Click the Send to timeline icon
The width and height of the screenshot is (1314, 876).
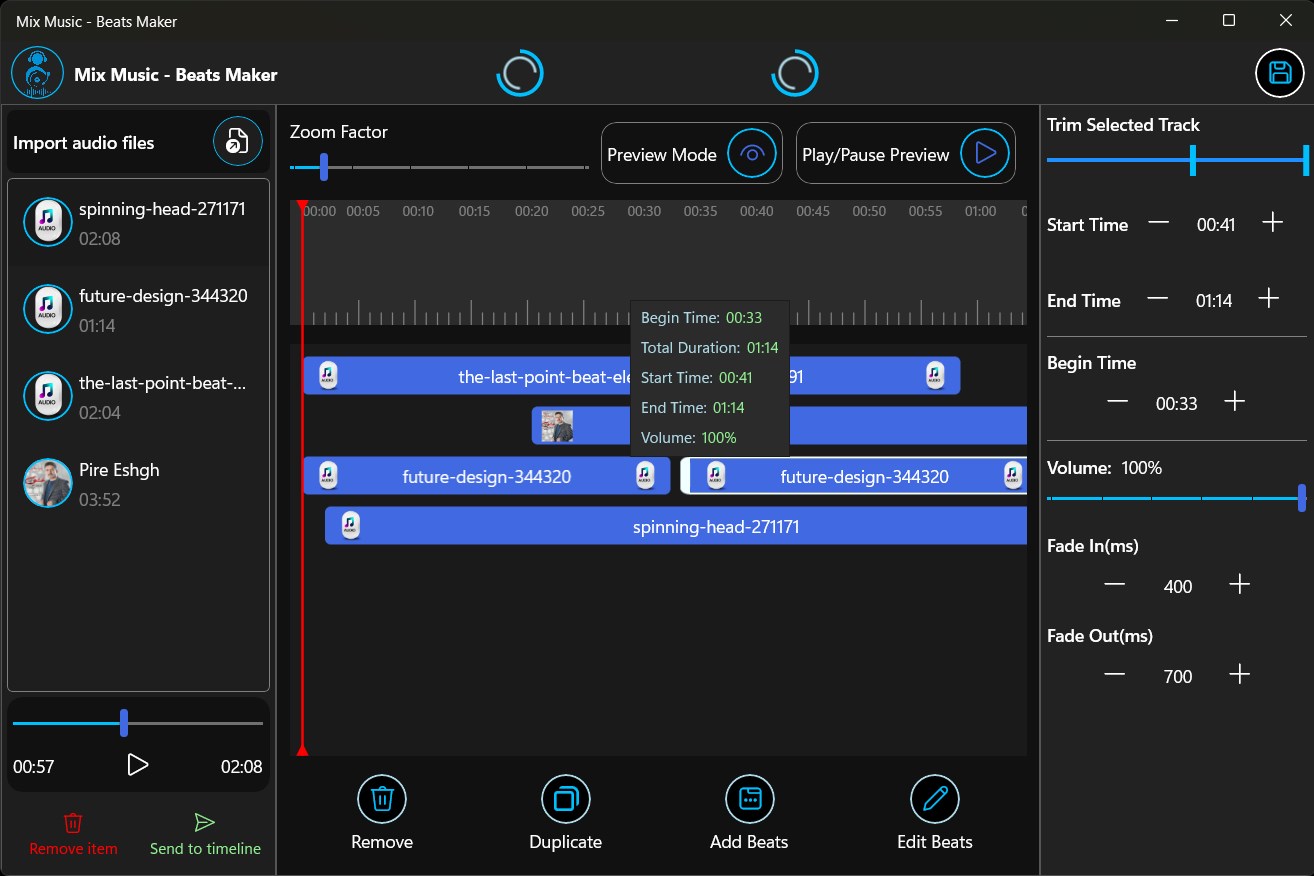coord(204,822)
